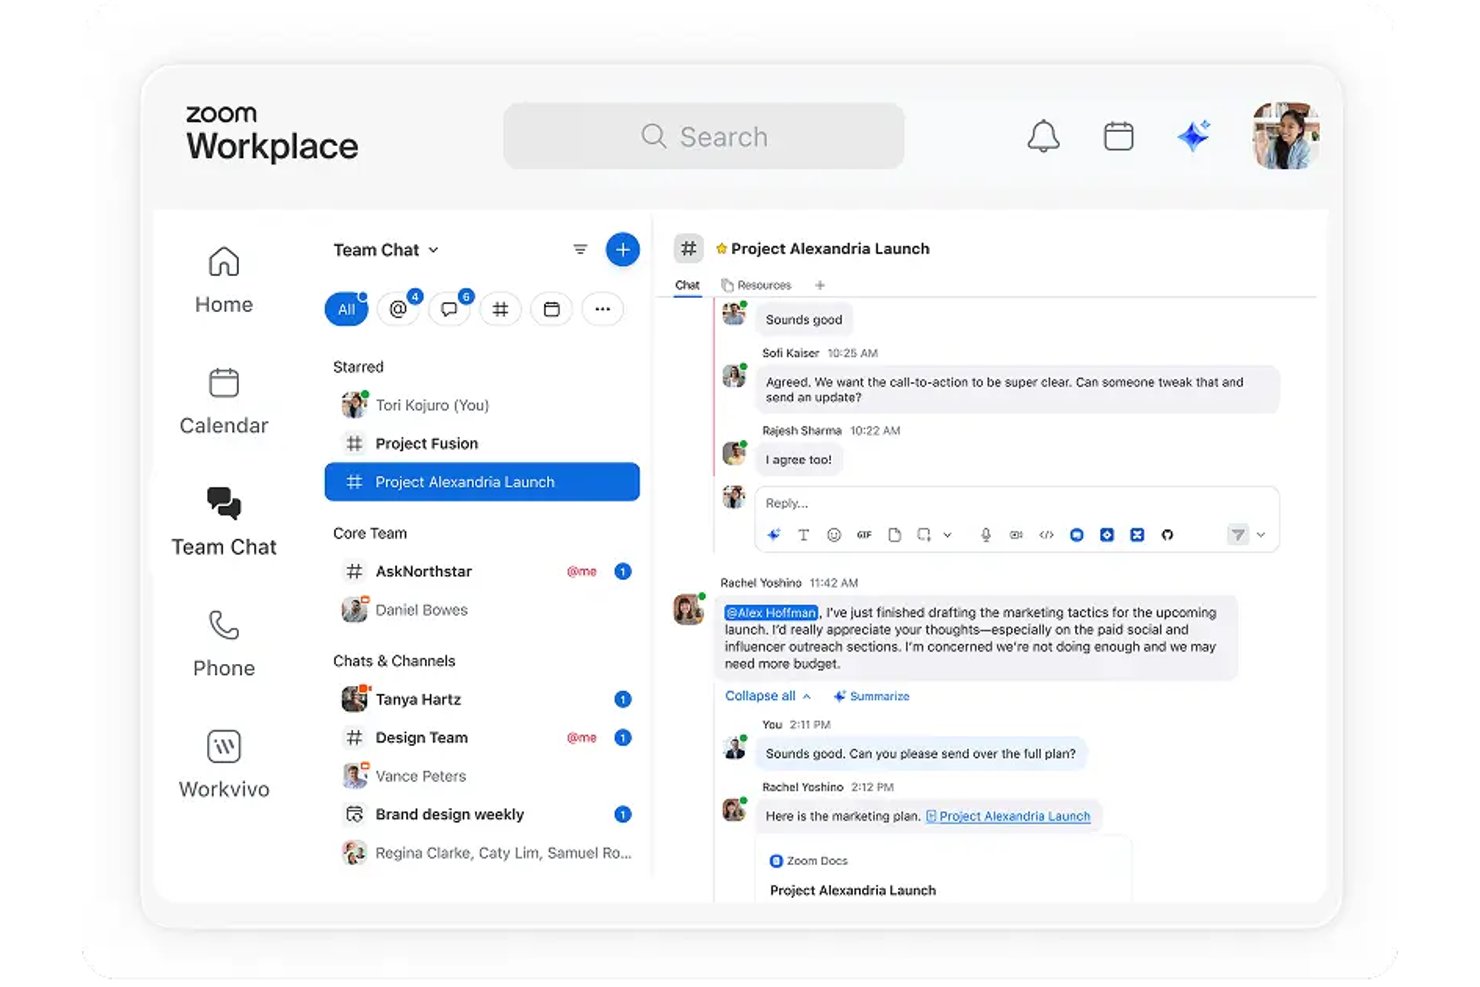Open AI compose sparkle in reply toolbar
The height and width of the screenshot is (987, 1480).
773,535
